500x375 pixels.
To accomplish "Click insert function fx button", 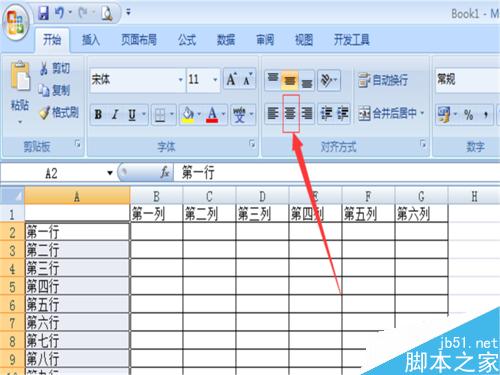I will (165, 173).
